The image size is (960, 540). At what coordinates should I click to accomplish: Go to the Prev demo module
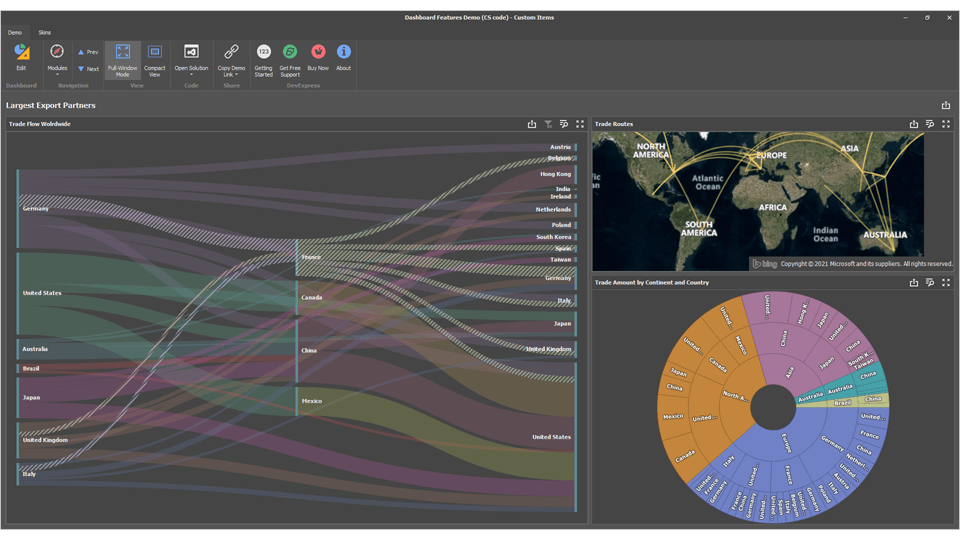(88, 52)
